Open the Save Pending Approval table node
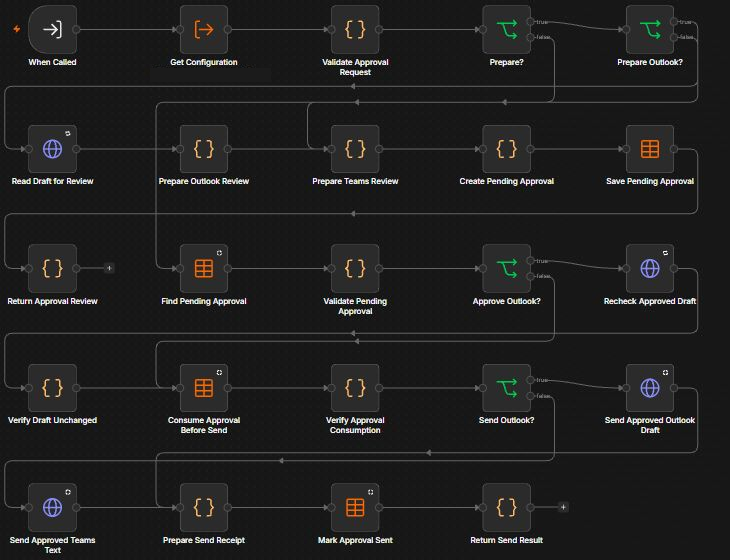 (x=650, y=149)
